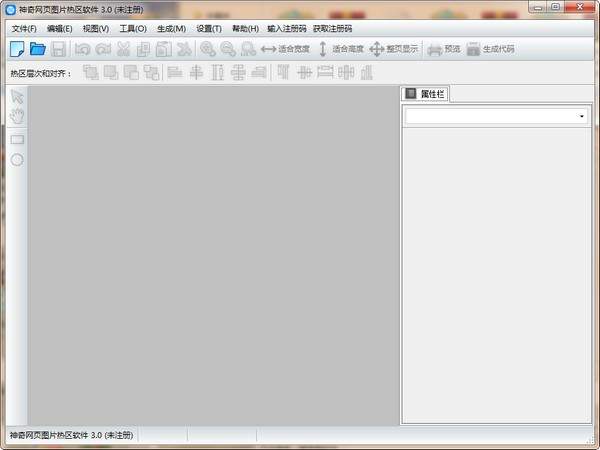Click the third layer-order icon (bring forward)
Screen dimensions: 600x450
(131, 72)
